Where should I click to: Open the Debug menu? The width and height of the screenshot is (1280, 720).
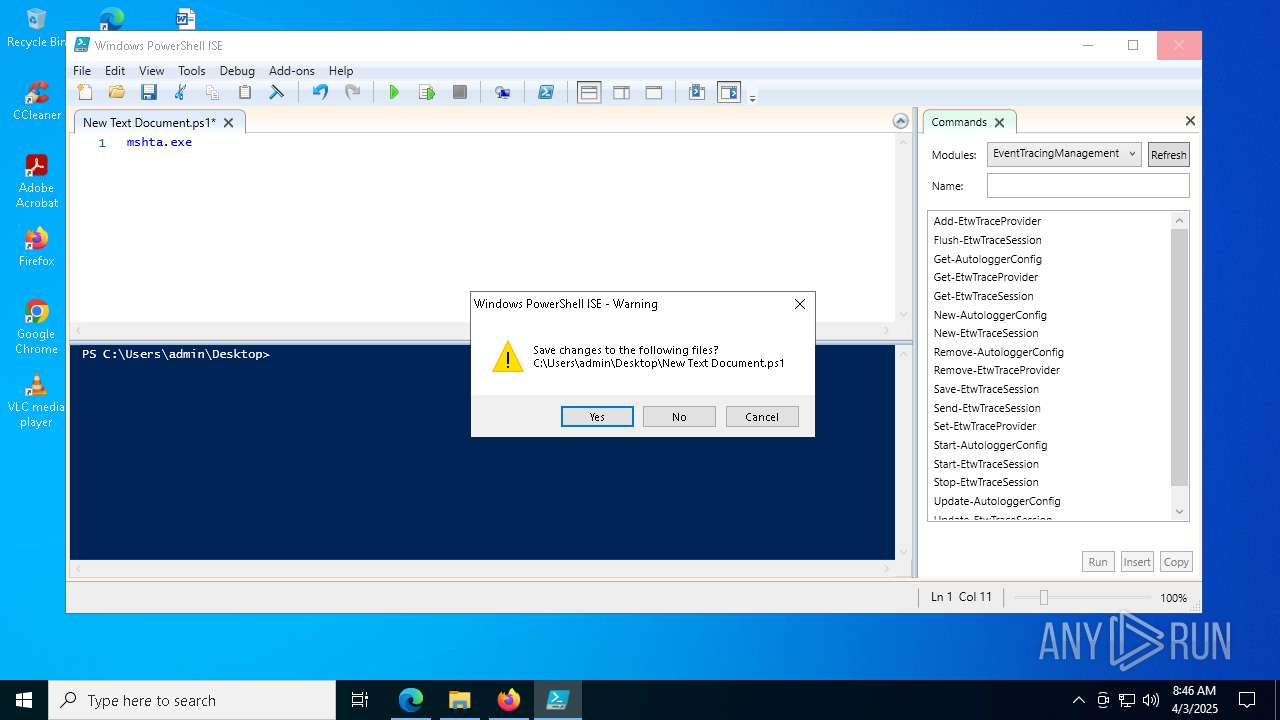click(x=237, y=71)
